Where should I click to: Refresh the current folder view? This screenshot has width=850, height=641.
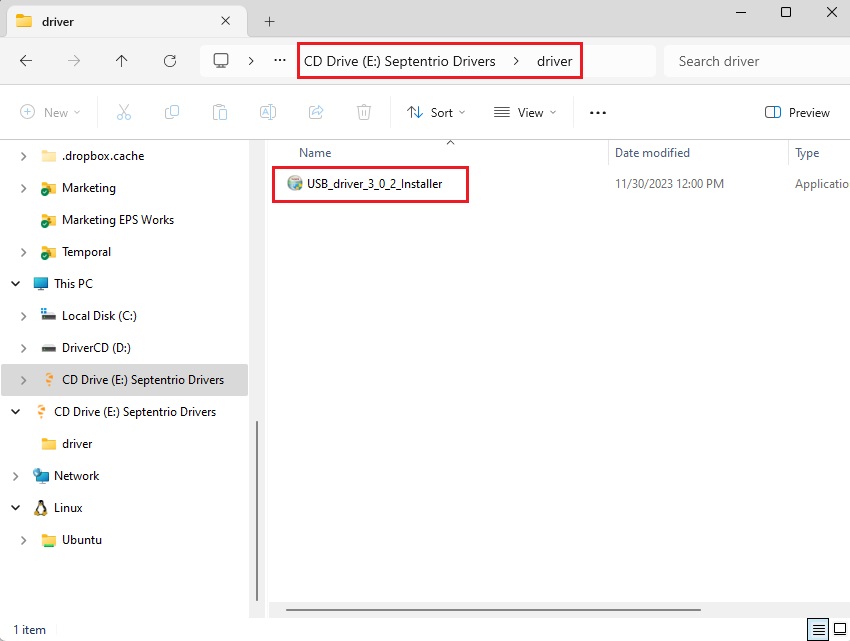pos(170,61)
